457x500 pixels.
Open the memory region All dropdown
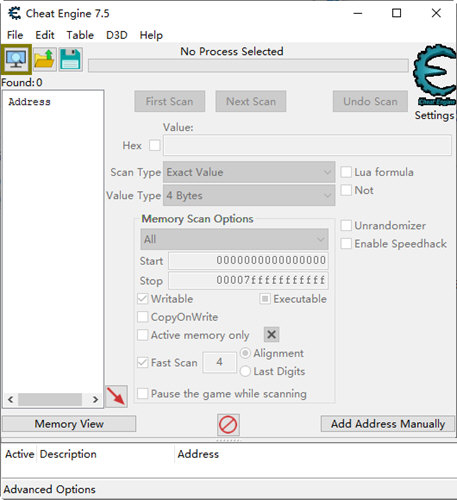point(234,239)
